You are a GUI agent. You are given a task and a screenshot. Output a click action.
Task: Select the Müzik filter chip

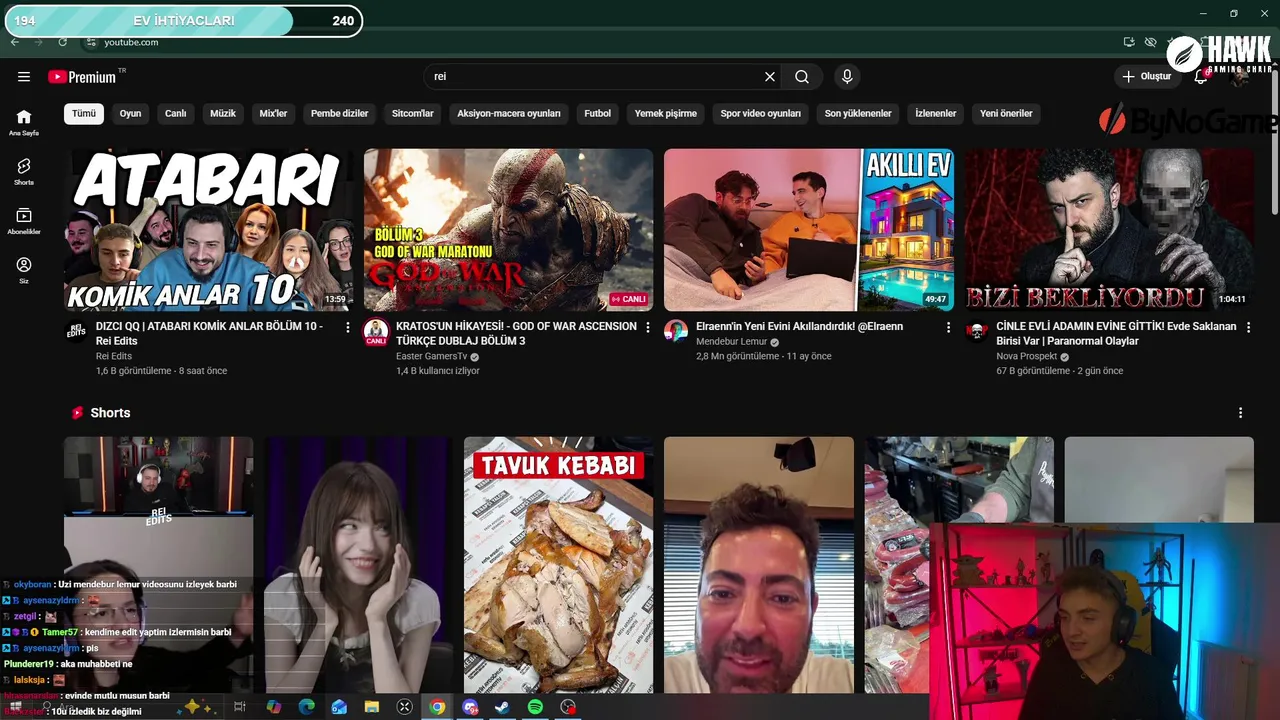[223, 113]
